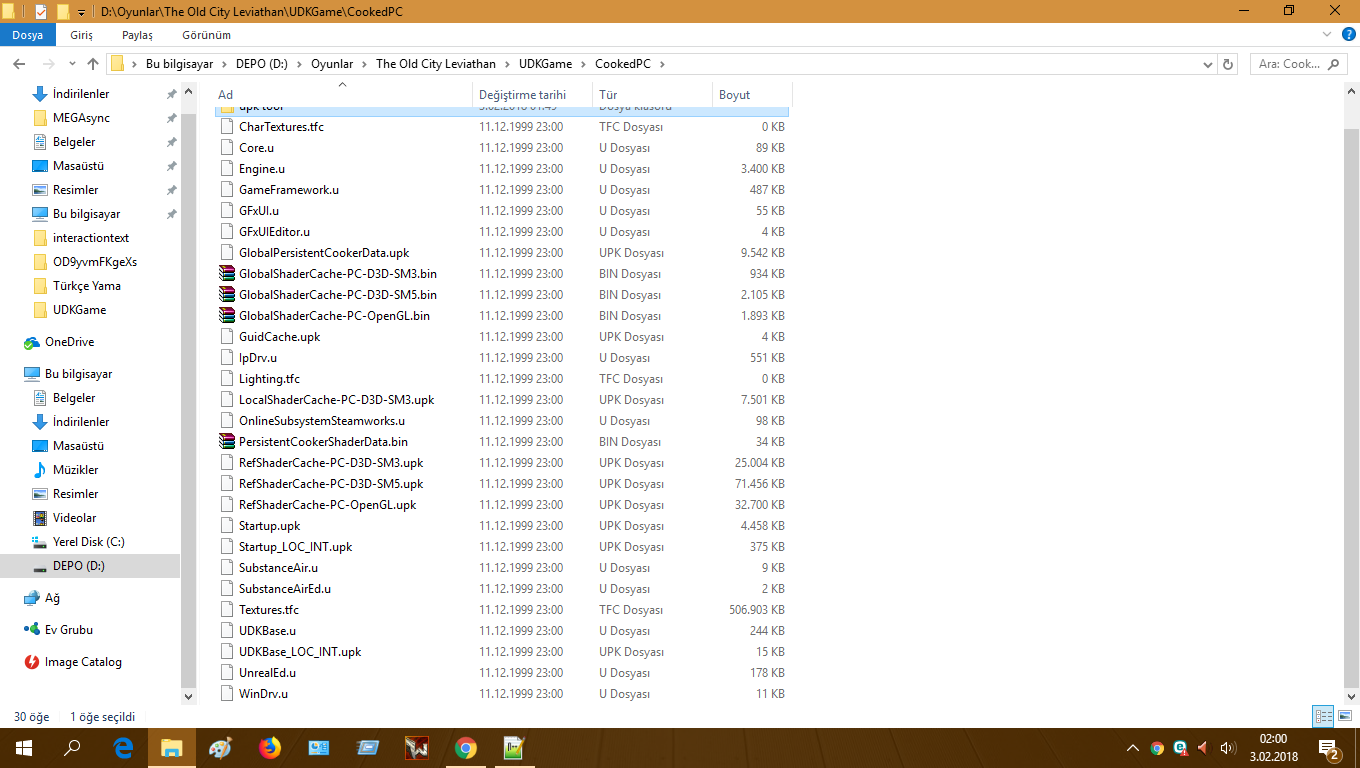The height and width of the screenshot is (768, 1360).
Task: Click the Videolar film icon
Action: coord(40,518)
